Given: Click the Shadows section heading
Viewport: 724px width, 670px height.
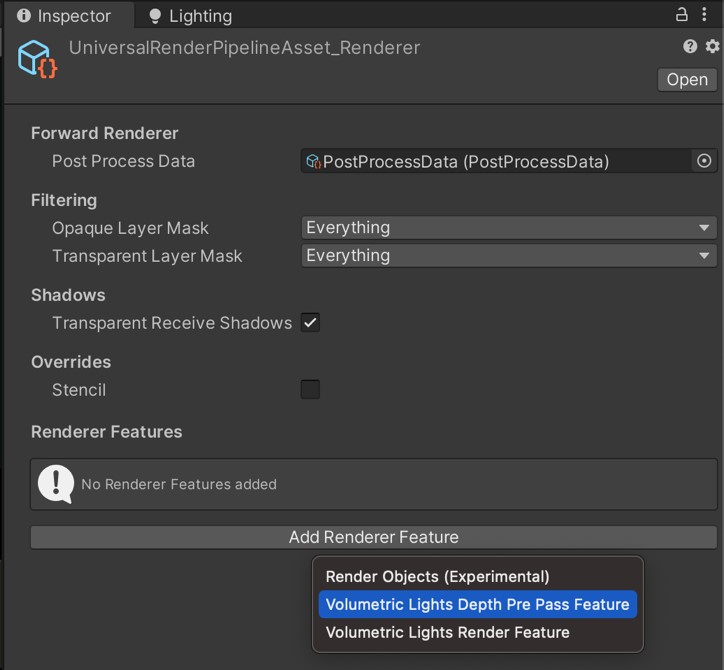Looking at the screenshot, I should 68,295.
